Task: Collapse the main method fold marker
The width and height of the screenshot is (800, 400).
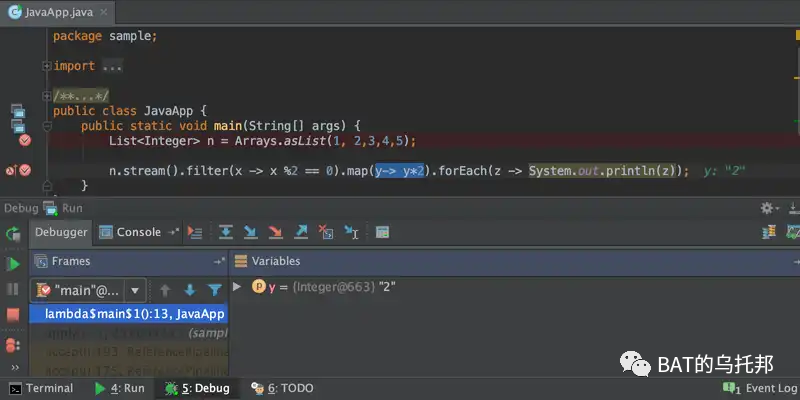Action: click(47, 126)
